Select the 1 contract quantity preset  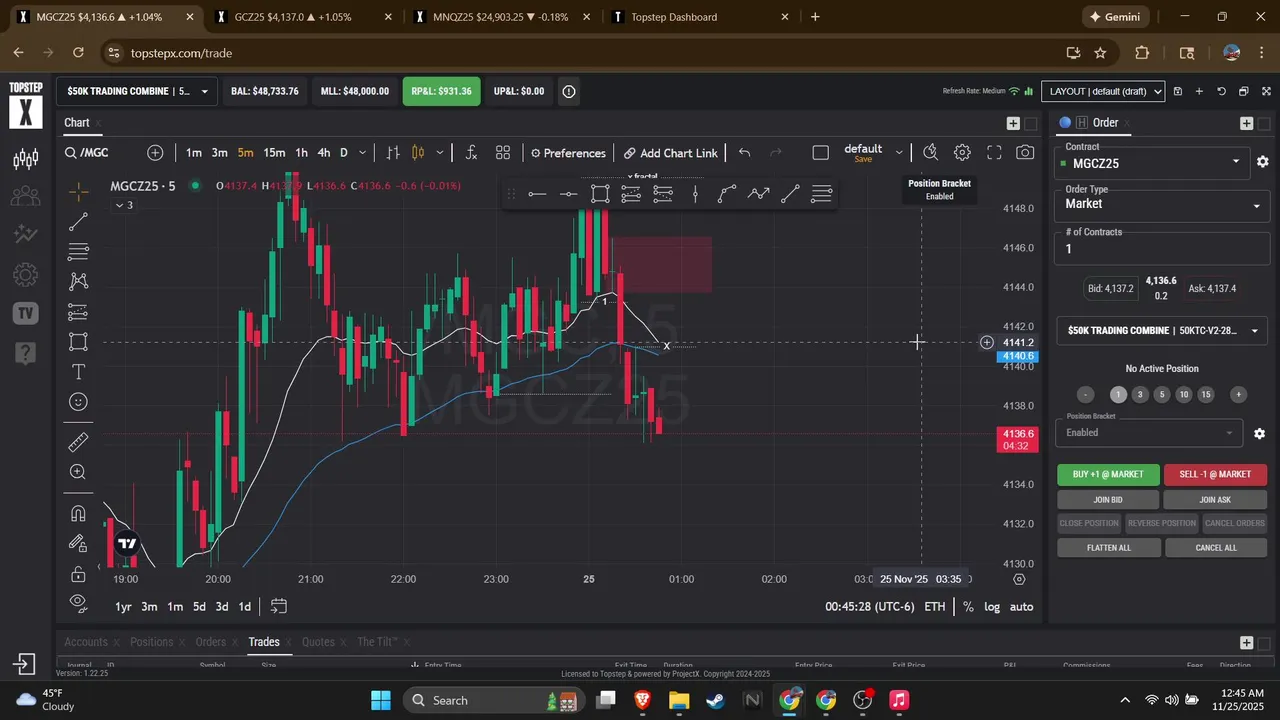tap(1118, 395)
